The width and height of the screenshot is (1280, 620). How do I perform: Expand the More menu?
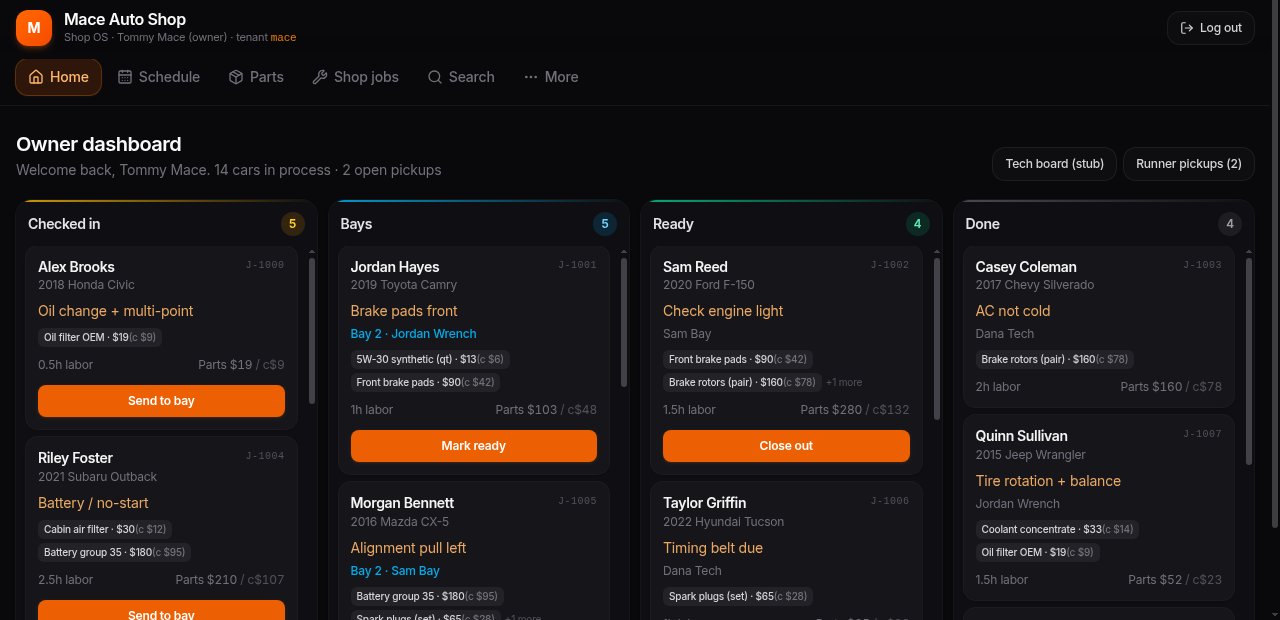tap(551, 77)
